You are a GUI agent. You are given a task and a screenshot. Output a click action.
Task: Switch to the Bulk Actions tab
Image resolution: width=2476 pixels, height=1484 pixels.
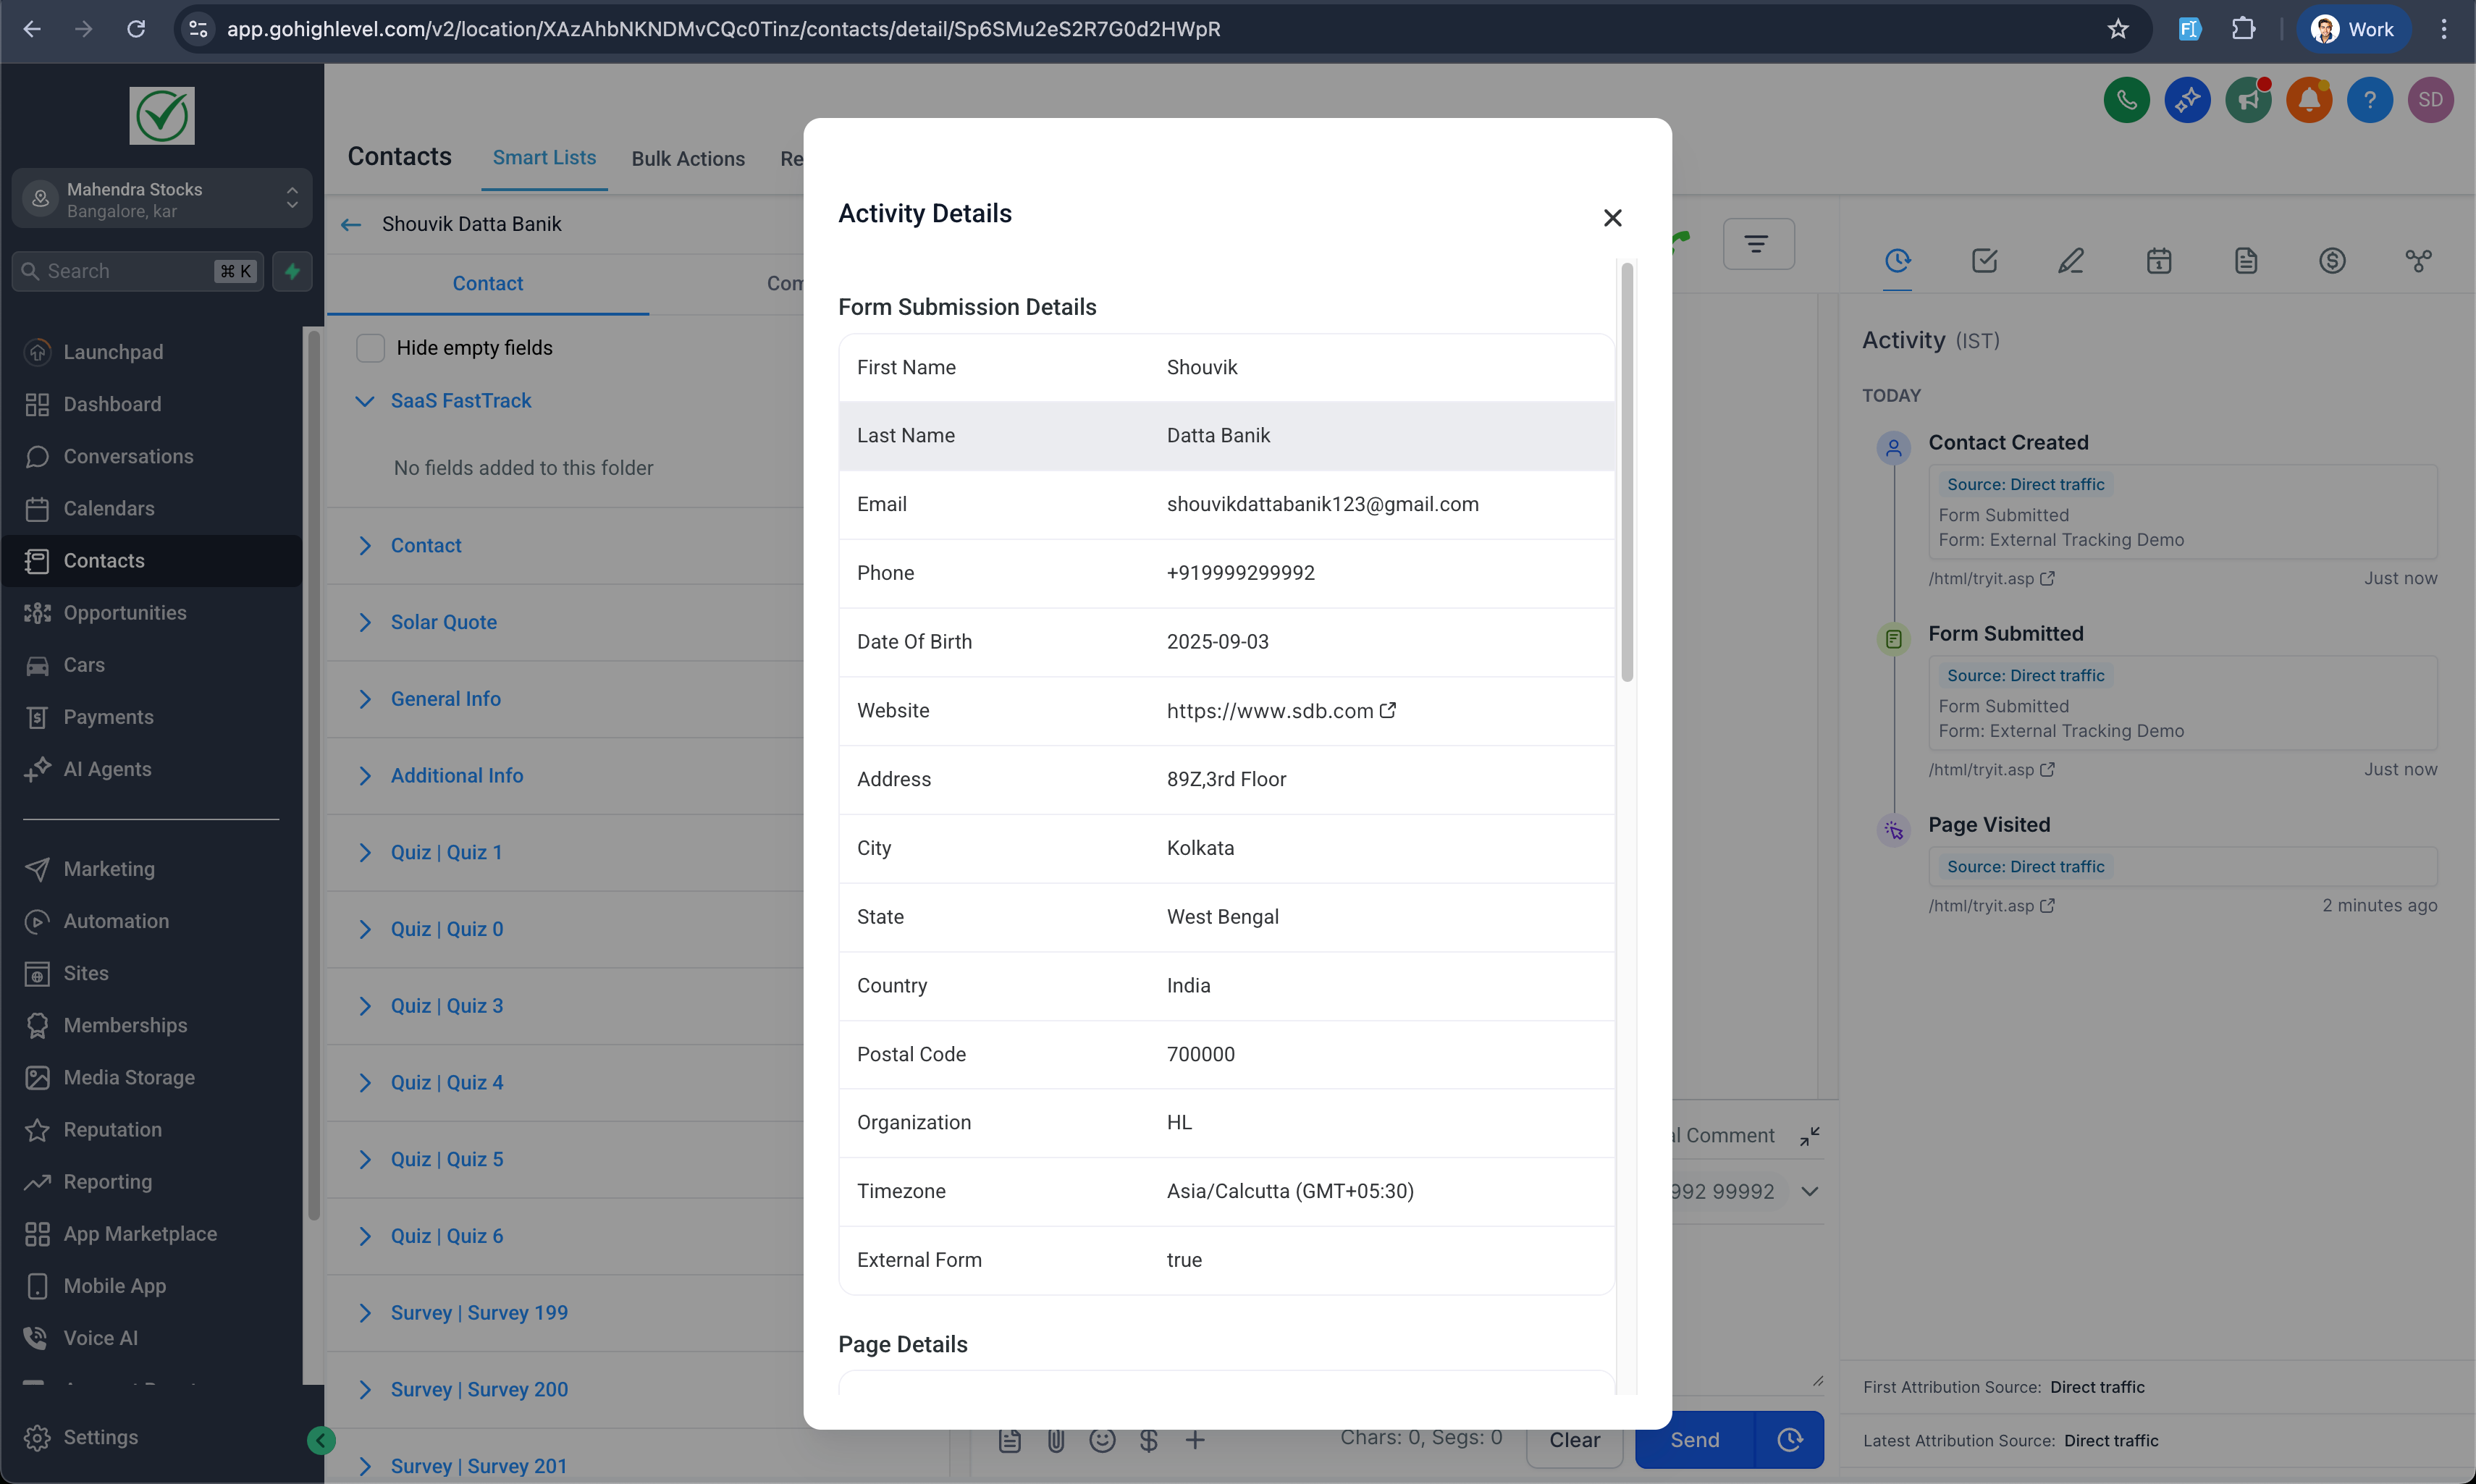[x=688, y=158]
